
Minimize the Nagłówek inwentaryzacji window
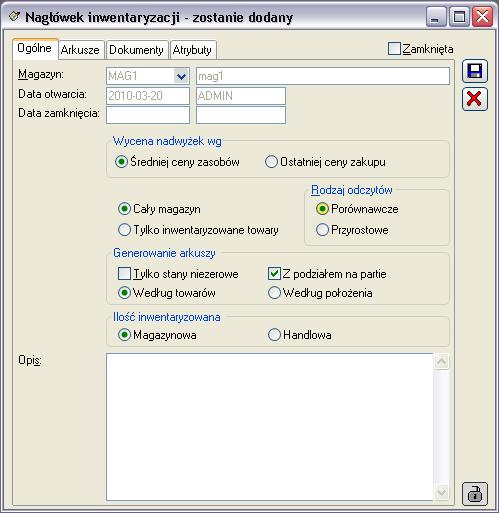(436, 17)
